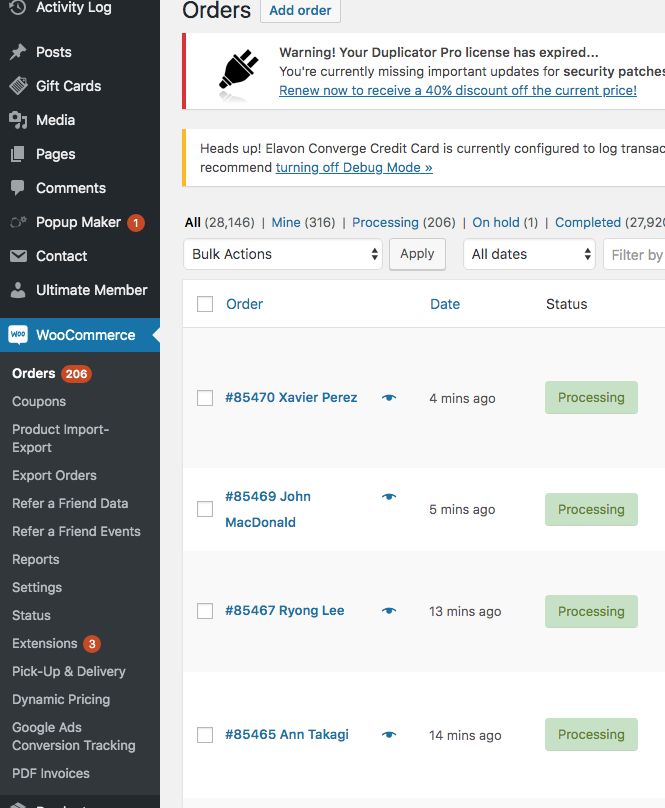Sort orders by Date column header

pyautogui.click(x=445, y=304)
